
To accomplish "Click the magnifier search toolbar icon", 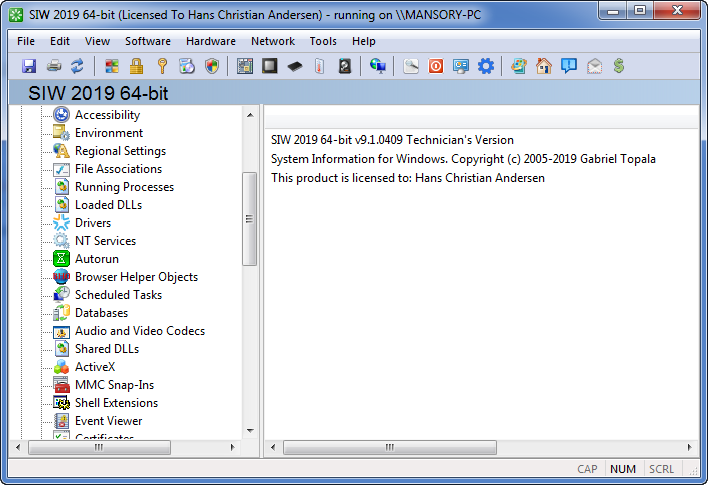I will (x=411, y=66).
